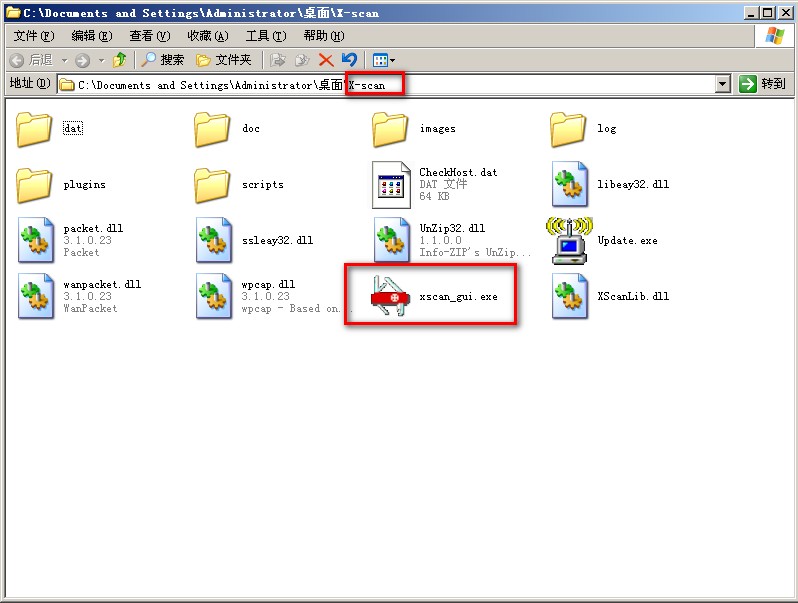This screenshot has width=798, height=603.
Task: Select the file name wpcap.dll
Action: 268,284
